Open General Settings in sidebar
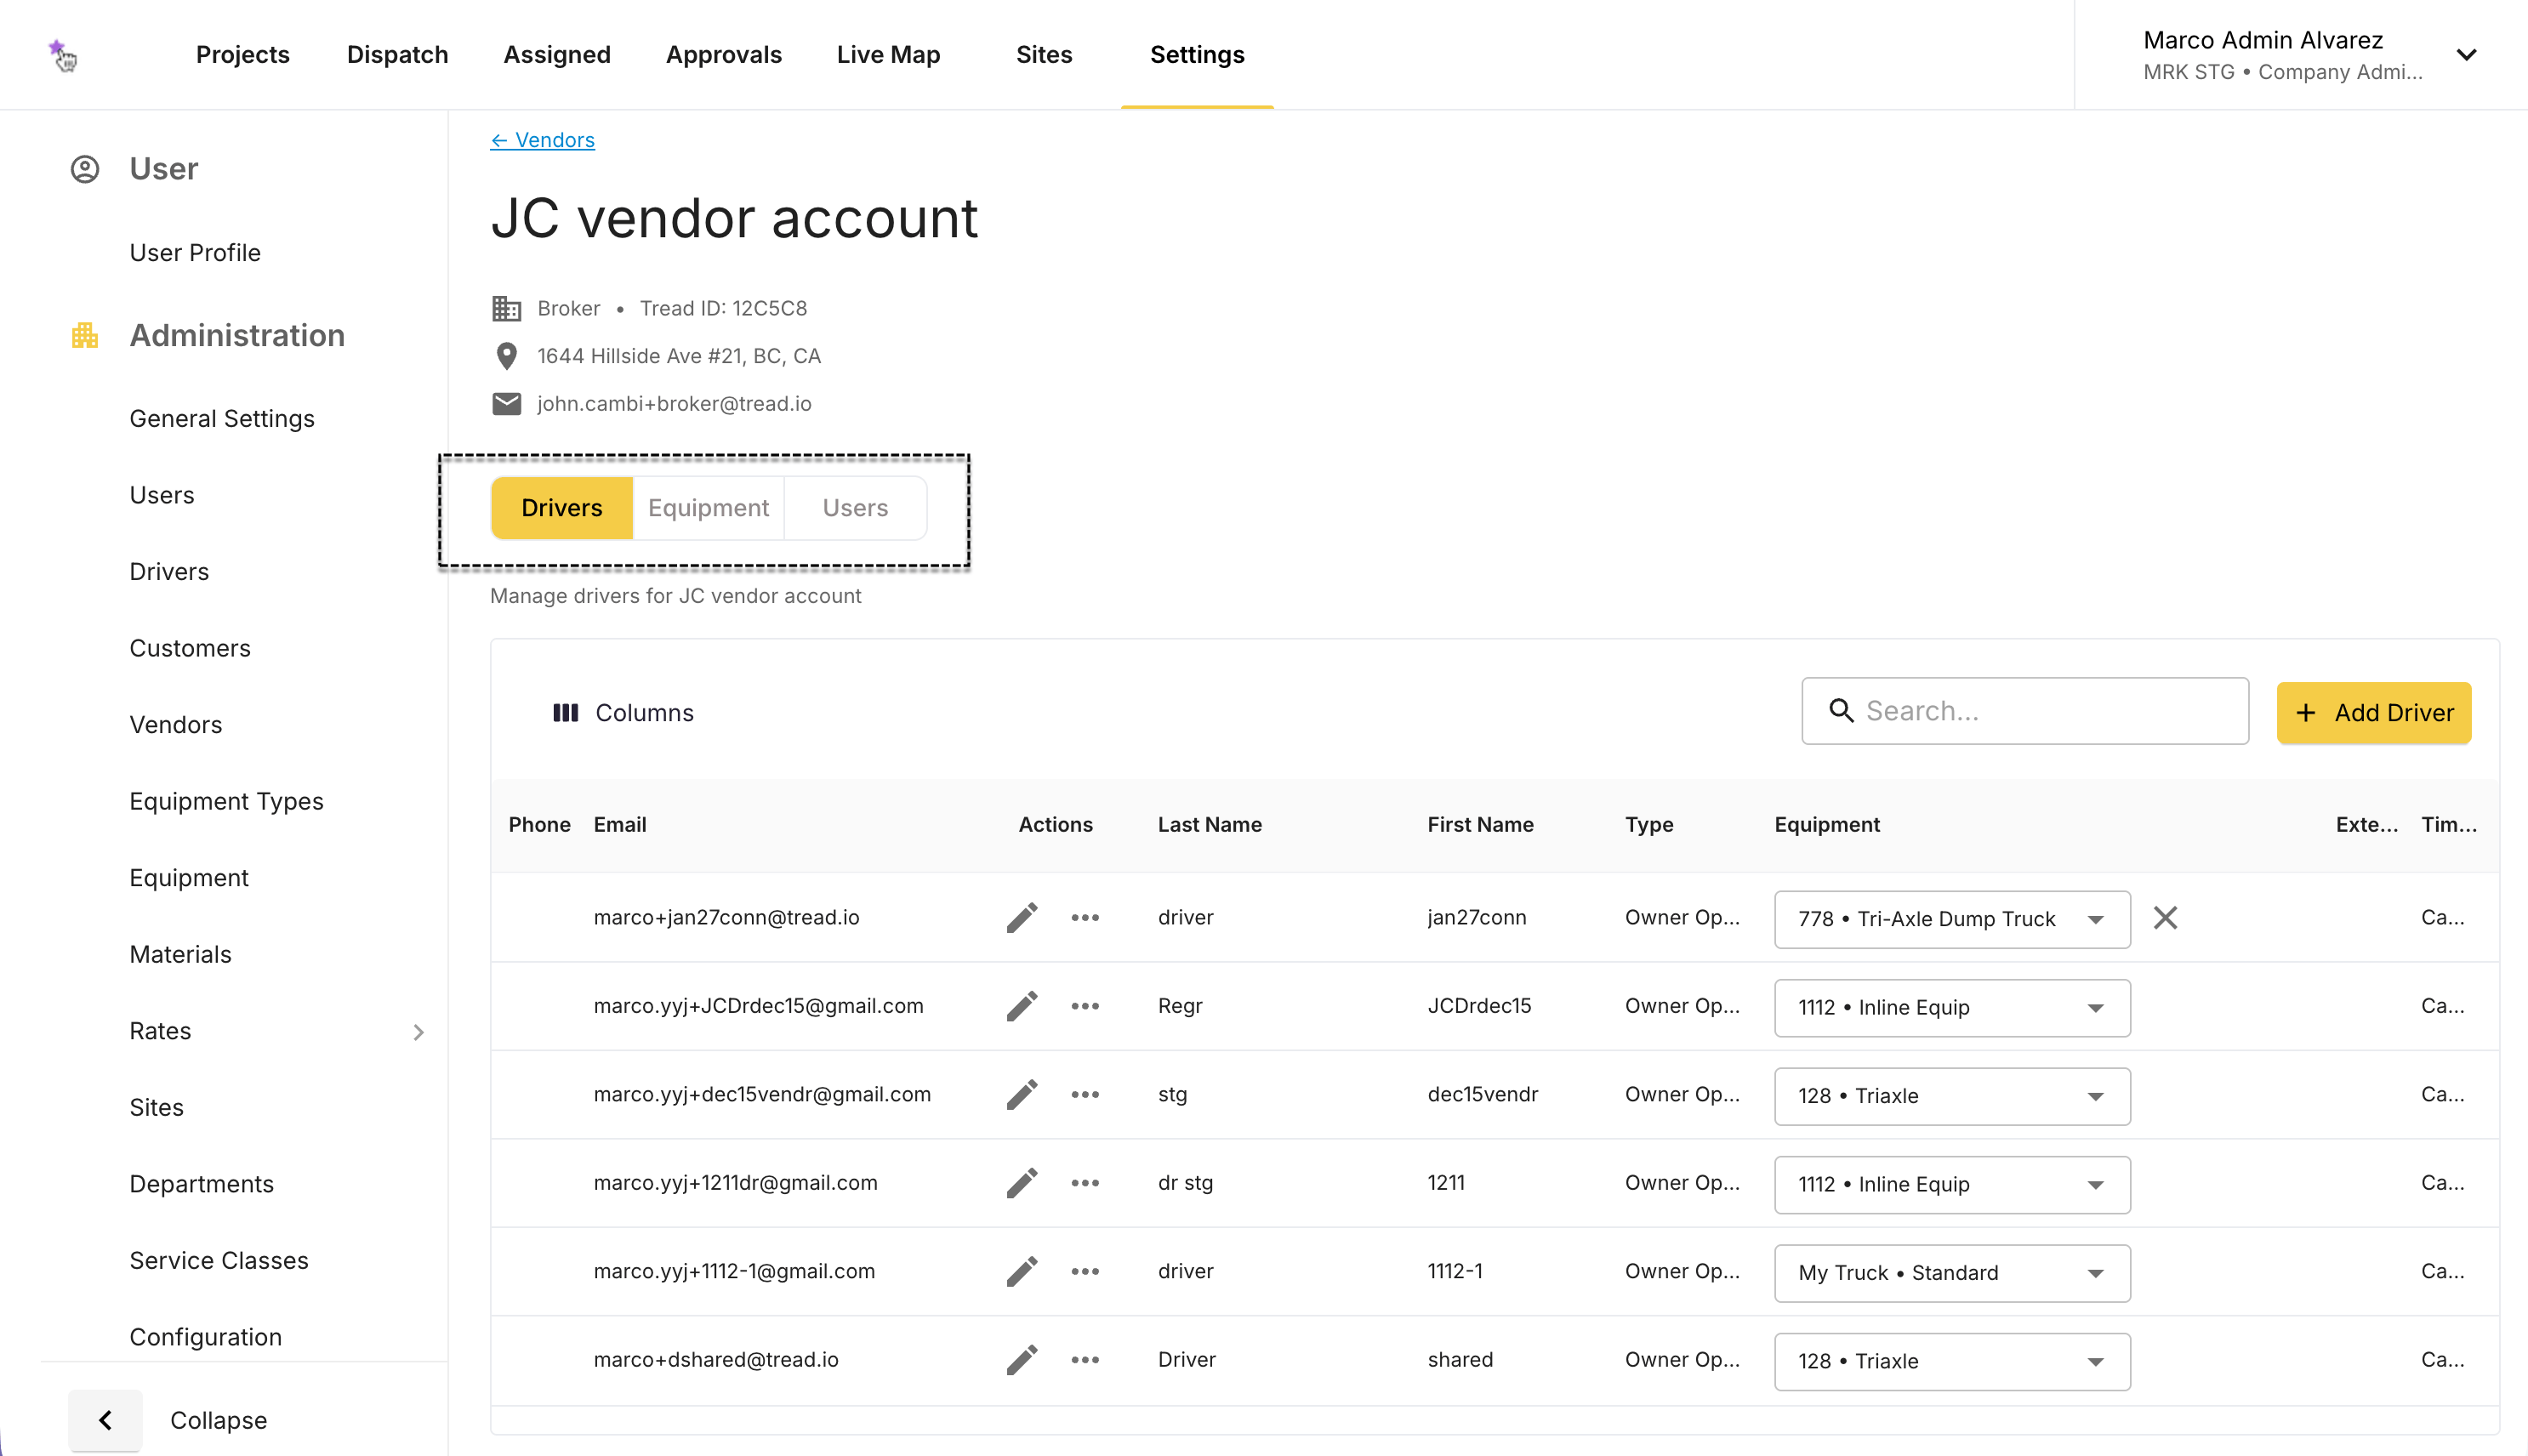This screenshot has width=2528, height=1456. pyautogui.click(x=222, y=419)
